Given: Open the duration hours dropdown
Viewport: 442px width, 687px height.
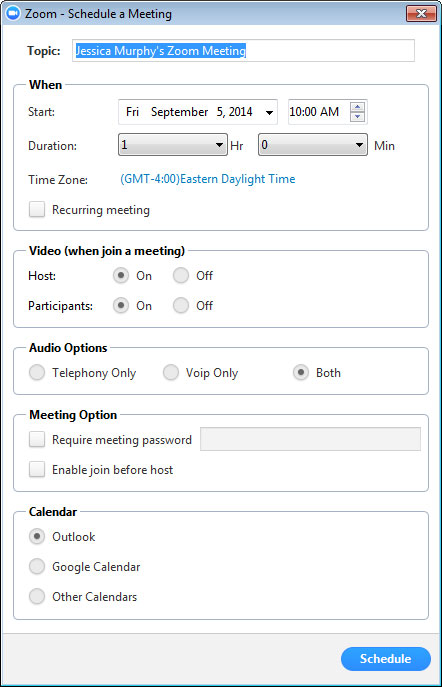Looking at the screenshot, I should coord(173,145).
